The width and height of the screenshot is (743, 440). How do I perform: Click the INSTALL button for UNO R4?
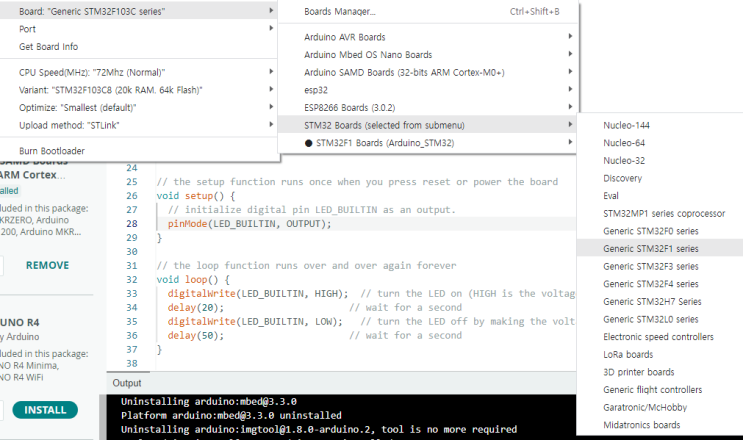(x=45, y=410)
